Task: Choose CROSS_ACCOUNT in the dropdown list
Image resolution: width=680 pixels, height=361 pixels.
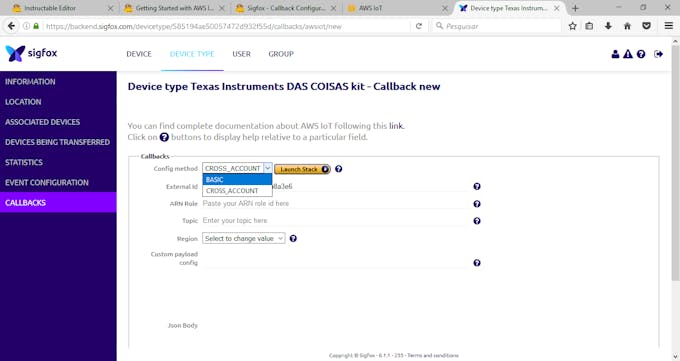Action: 237,191
